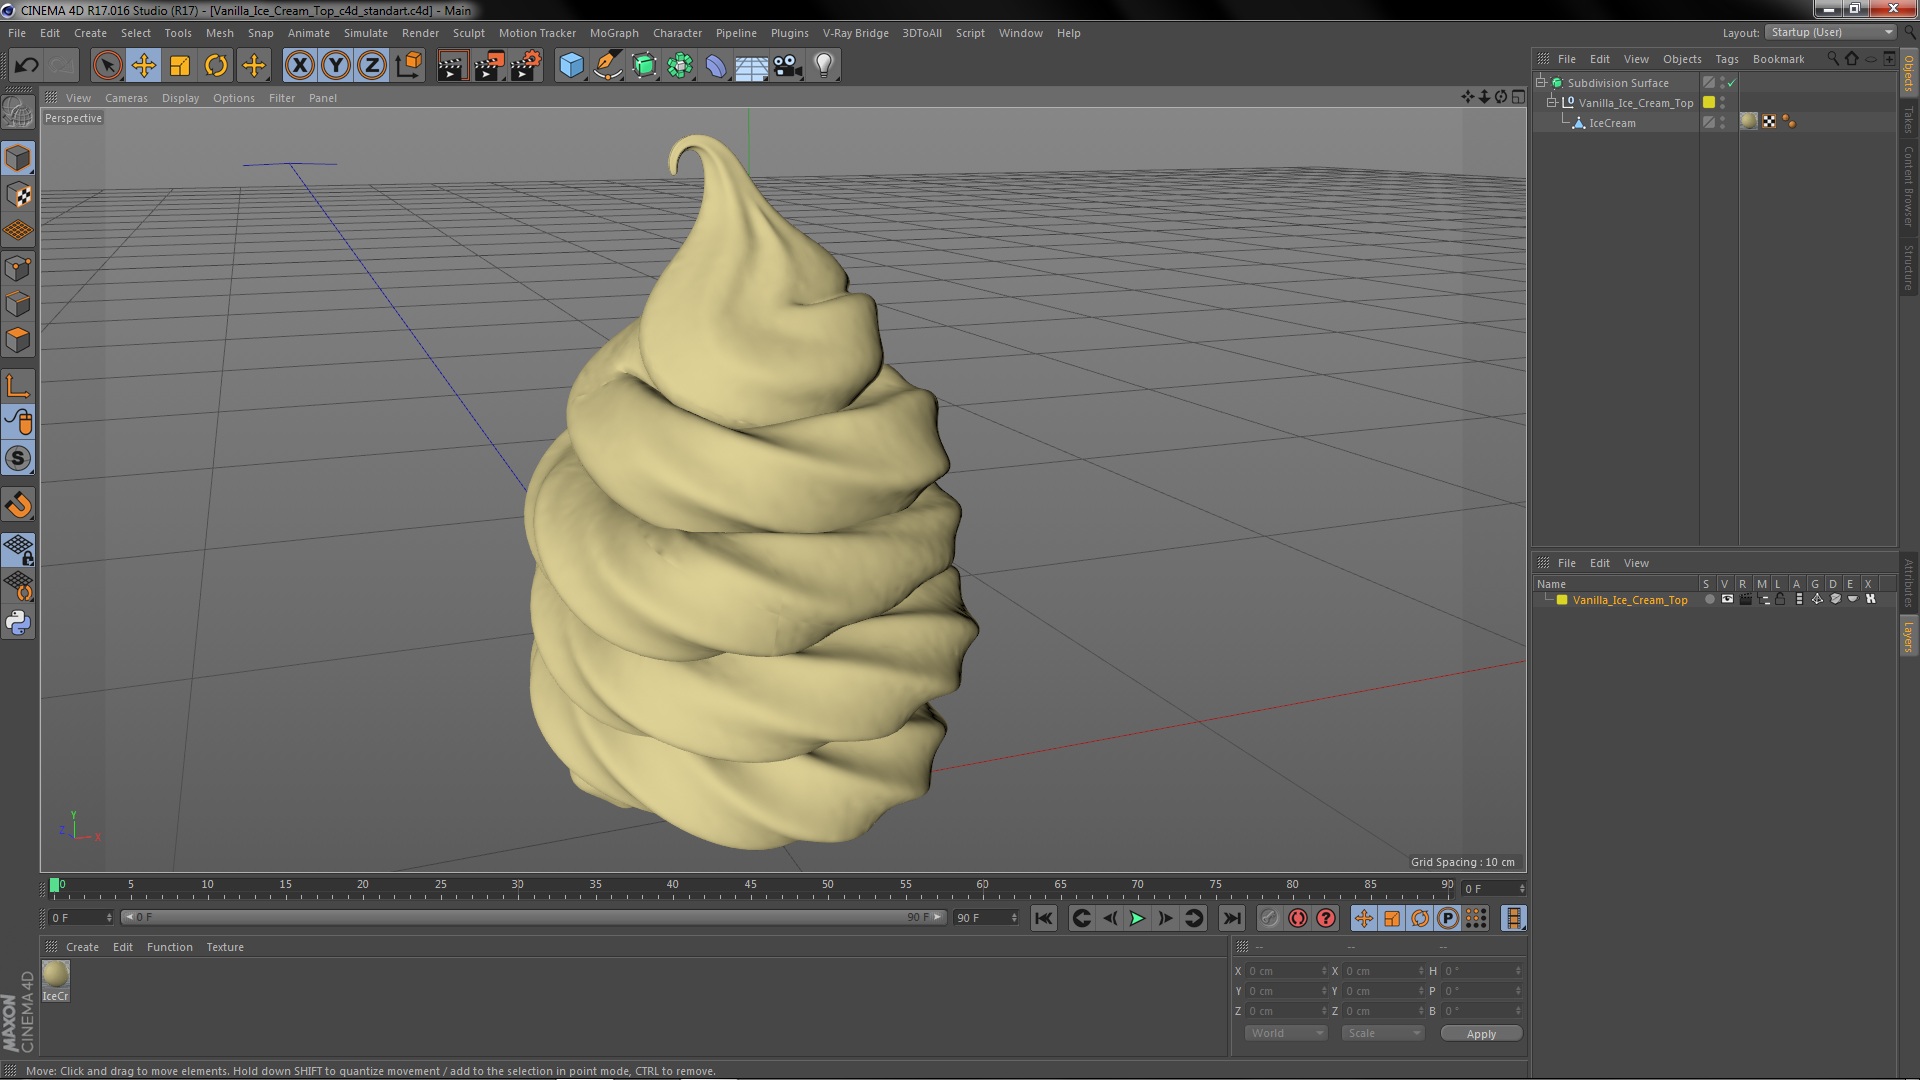Image resolution: width=1920 pixels, height=1080 pixels.
Task: Play the animation forward
Action: [1137, 918]
